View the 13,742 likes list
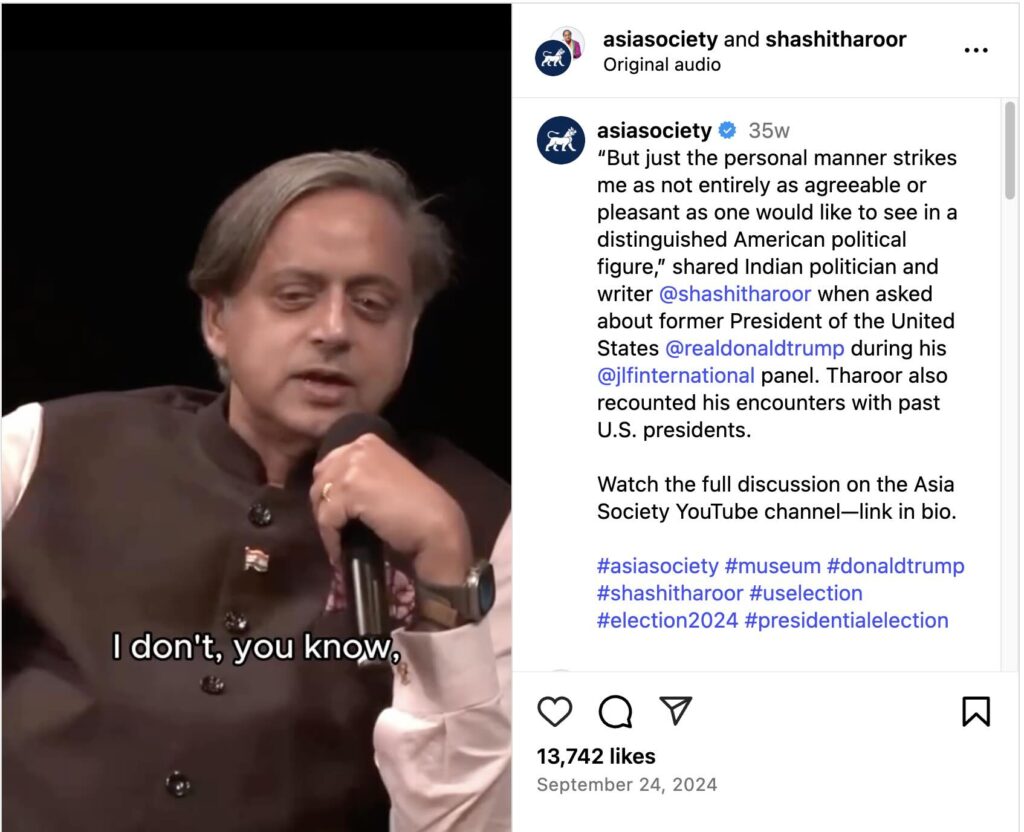 (596, 756)
